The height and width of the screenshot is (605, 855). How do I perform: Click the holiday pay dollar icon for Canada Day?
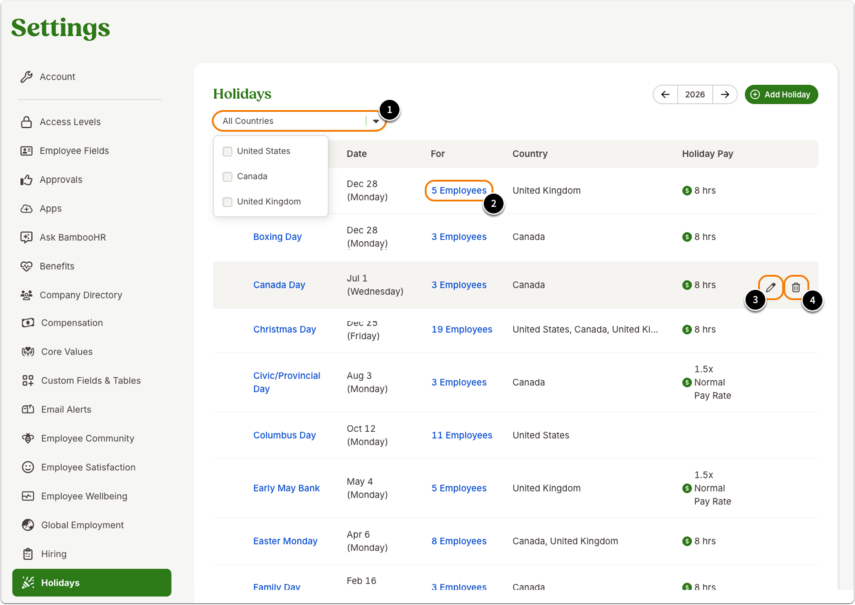click(687, 285)
